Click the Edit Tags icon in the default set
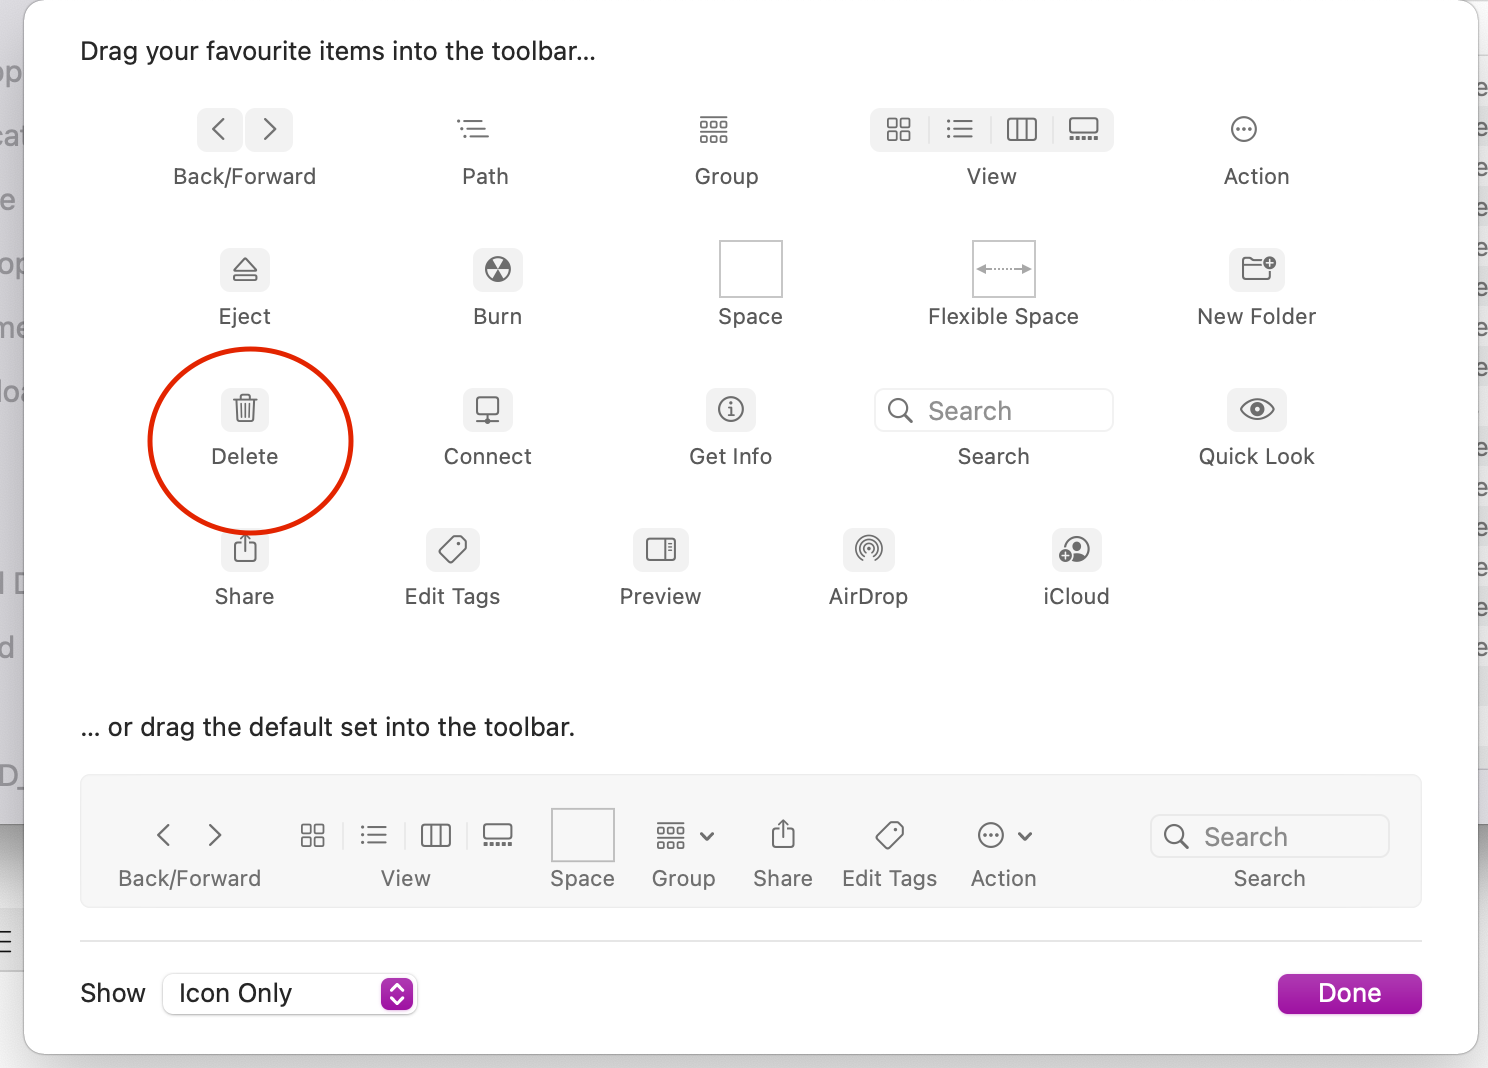Screen dimensions: 1488x1068 (x=890, y=835)
